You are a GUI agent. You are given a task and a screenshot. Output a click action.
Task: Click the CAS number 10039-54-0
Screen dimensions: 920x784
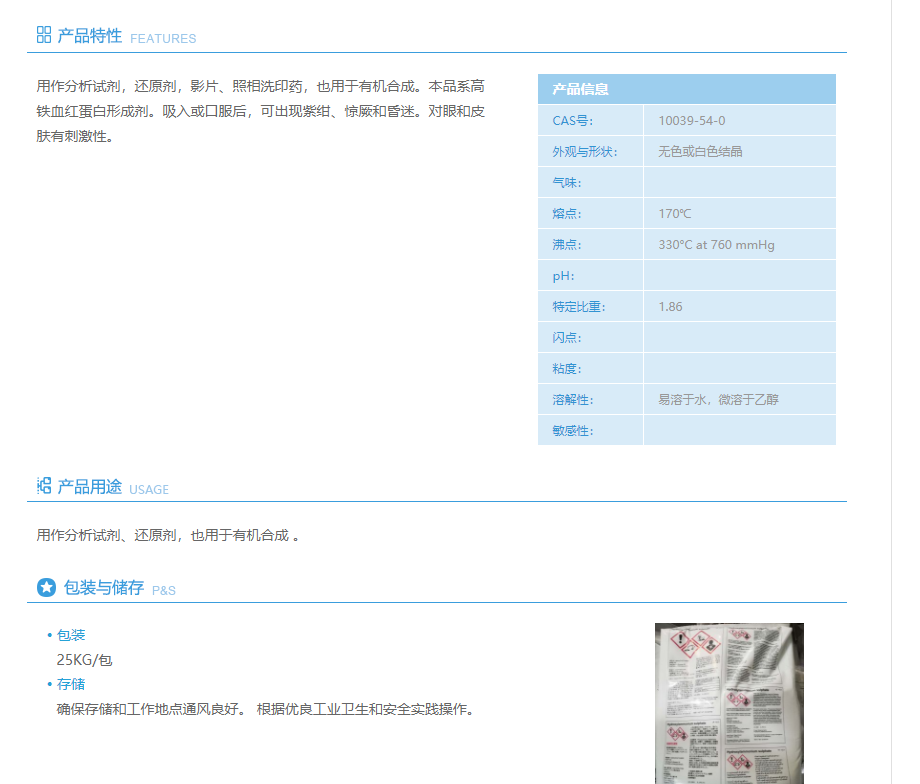(690, 119)
